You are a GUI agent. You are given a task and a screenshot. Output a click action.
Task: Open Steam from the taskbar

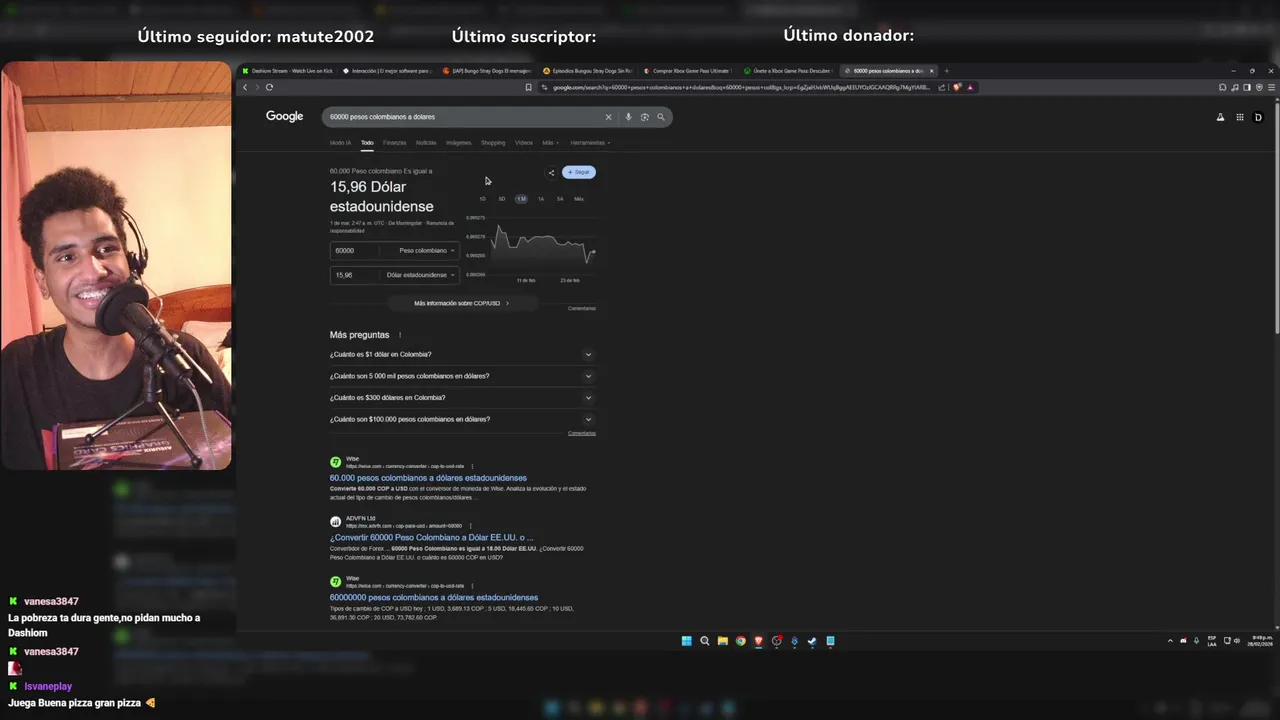point(812,641)
